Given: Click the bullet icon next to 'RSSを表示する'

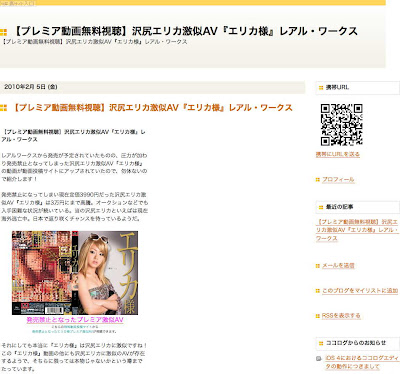Looking at the screenshot, I should click(x=318, y=316).
